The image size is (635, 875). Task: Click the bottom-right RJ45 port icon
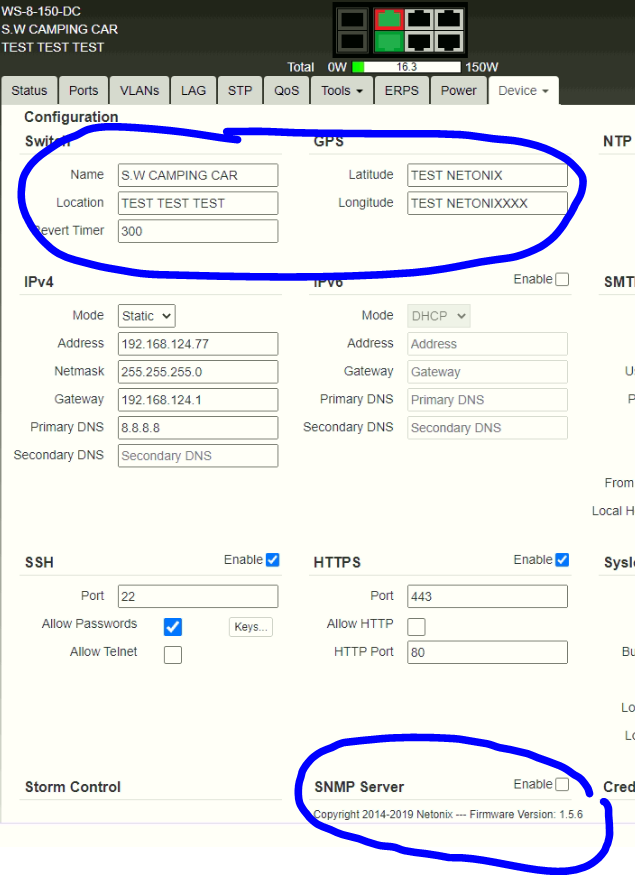tap(449, 41)
